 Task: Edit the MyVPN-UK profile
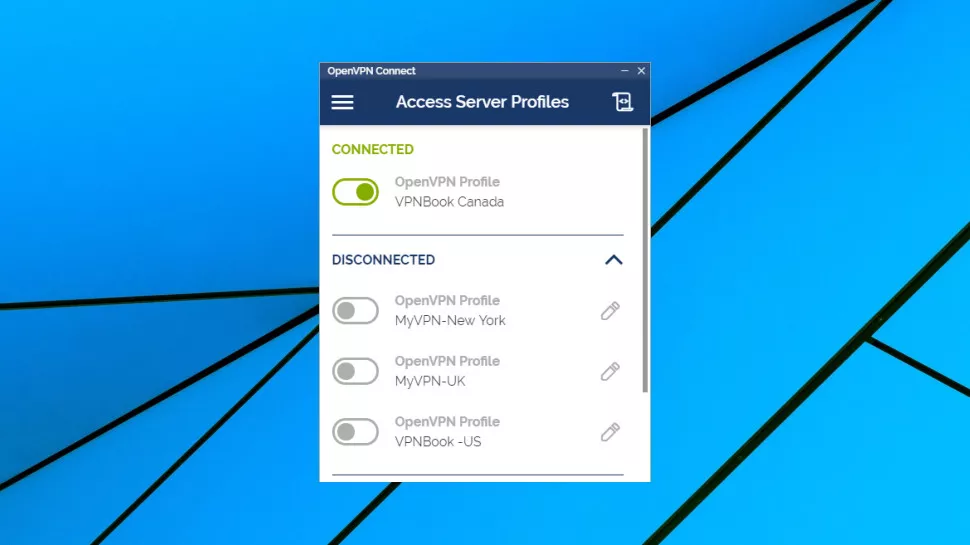[610, 371]
